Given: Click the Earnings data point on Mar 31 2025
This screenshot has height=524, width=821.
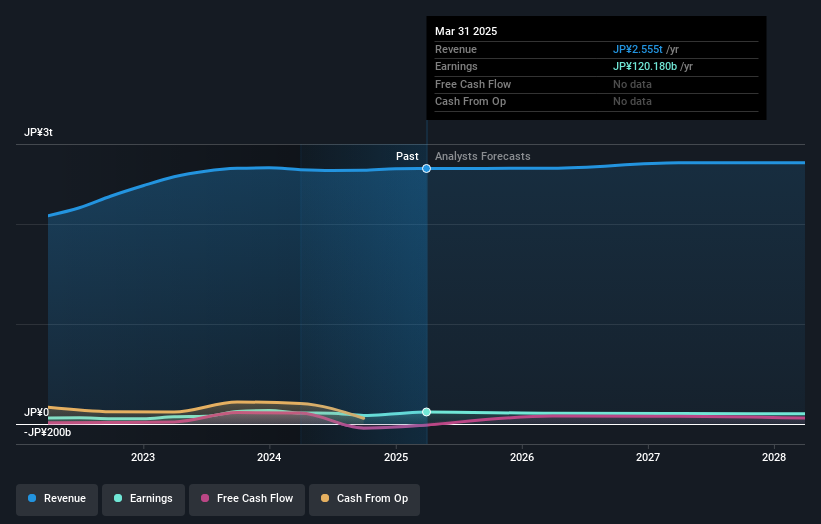Looking at the screenshot, I should click(x=426, y=412).
